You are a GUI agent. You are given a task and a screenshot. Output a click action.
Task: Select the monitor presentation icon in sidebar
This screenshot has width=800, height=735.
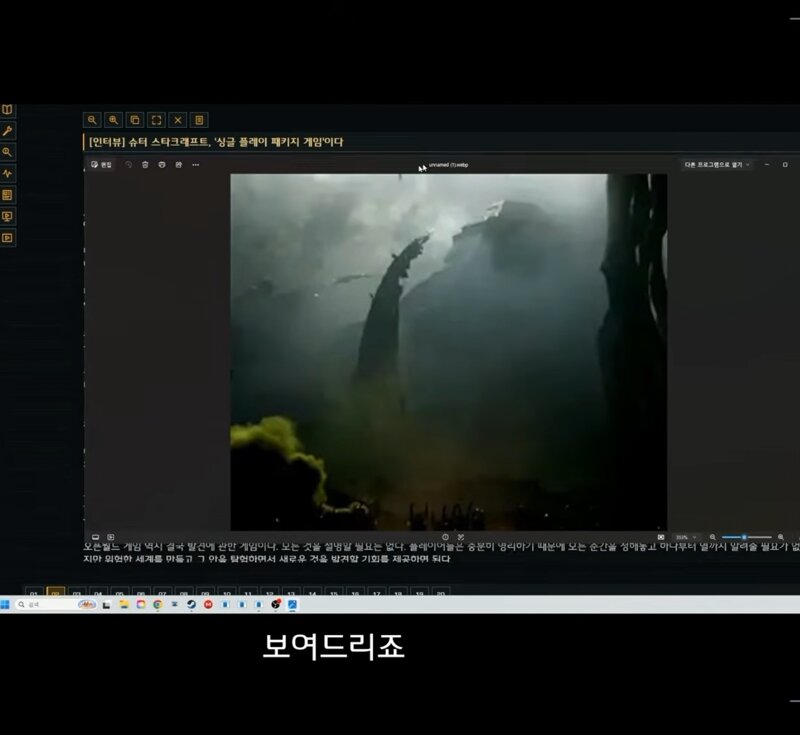click(7, 216)
